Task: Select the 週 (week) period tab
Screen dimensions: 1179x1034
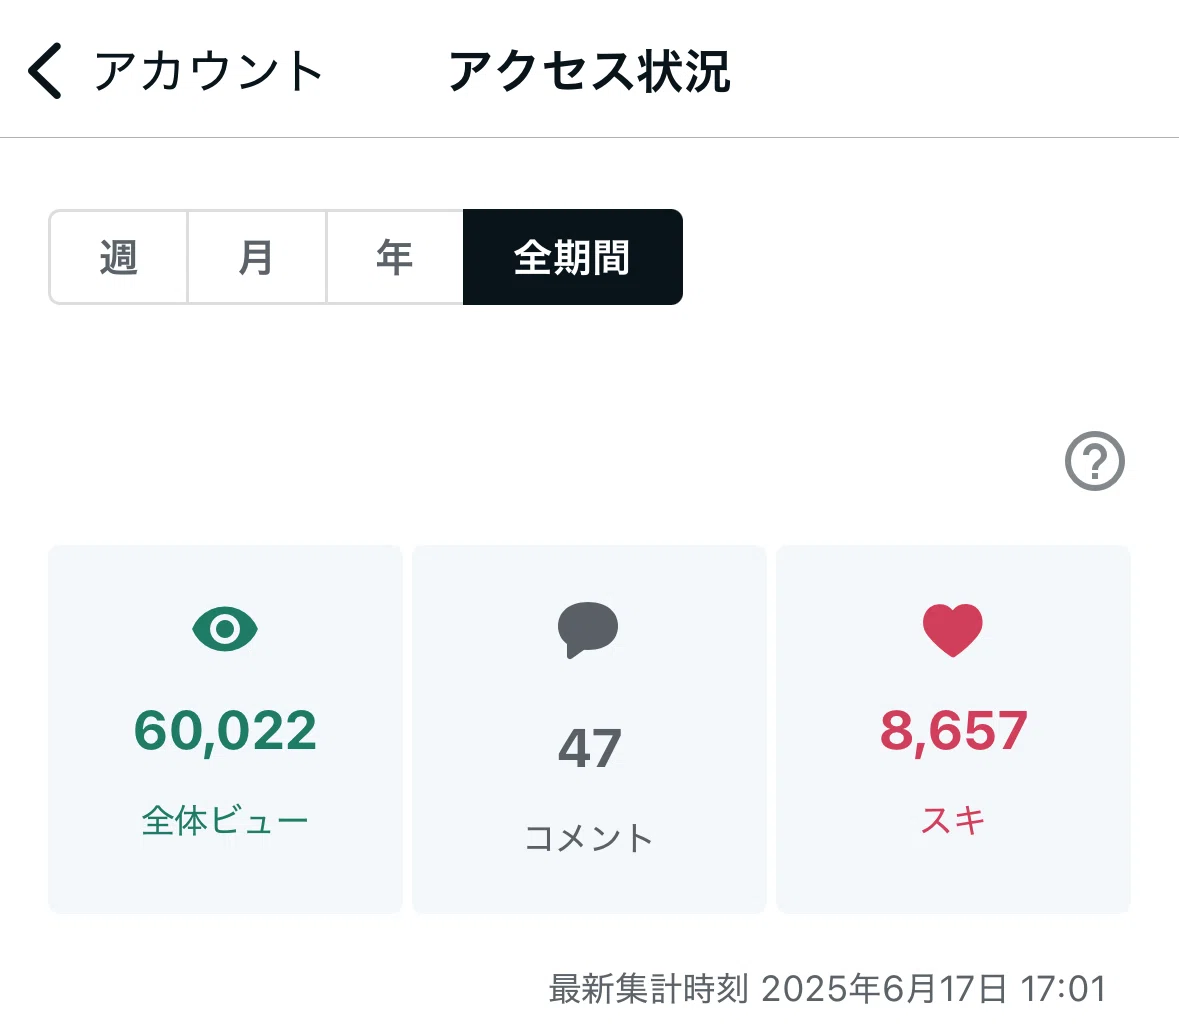Action: pyautogui.click(x=119, y=257)
